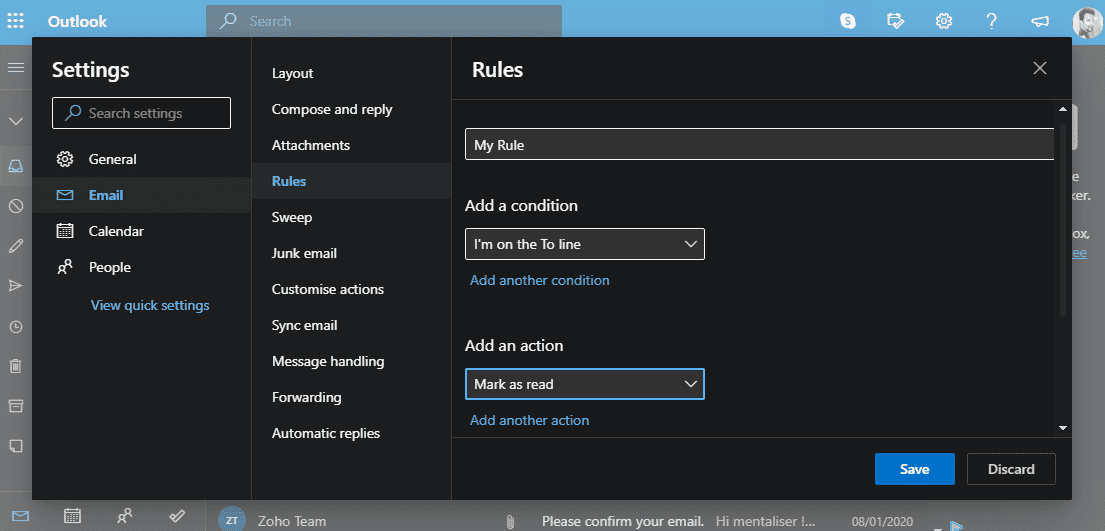Open the 'Please confirm your email.' message
This screenshot has height=531, width=1105.
(x=623, y=522)
